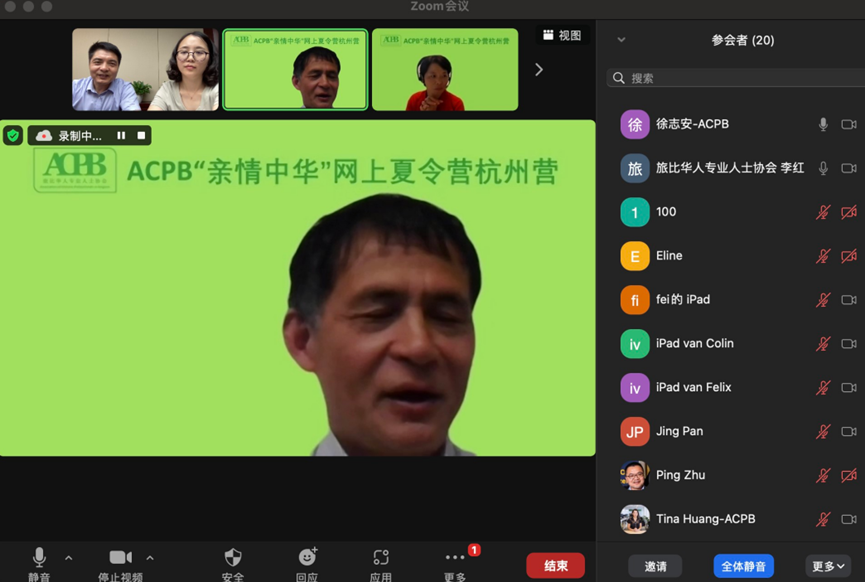Unmute iPad van Felix microphone
The image size is (865, 582).
[823, 387]
